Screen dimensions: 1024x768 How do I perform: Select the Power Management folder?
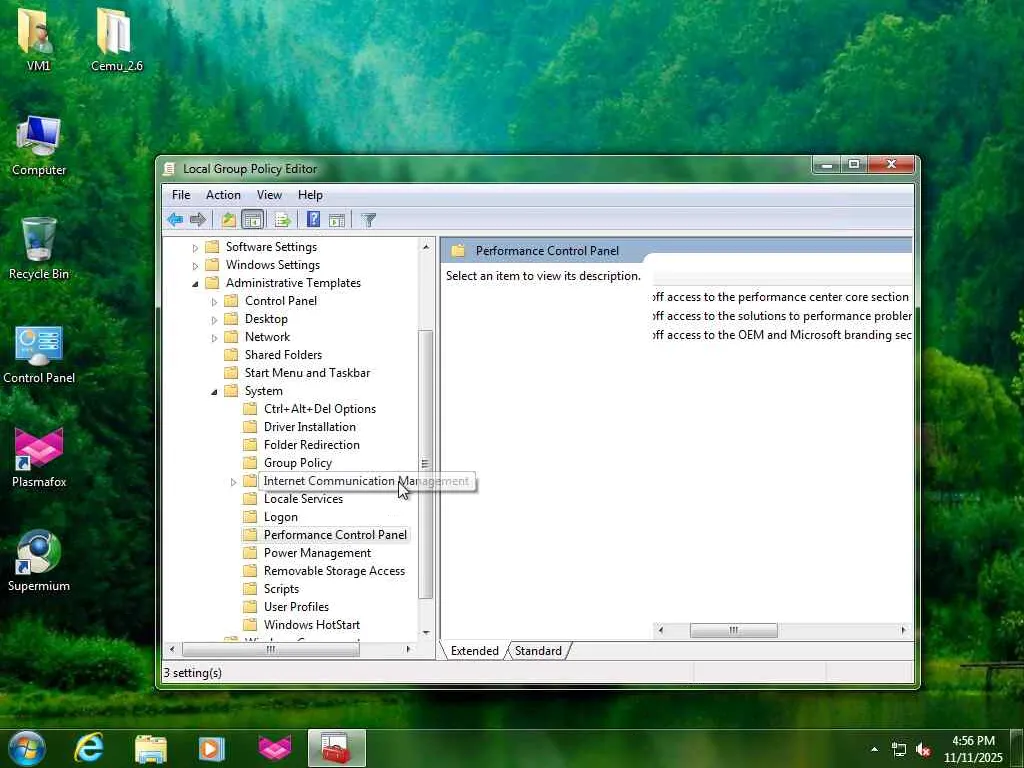click(x=317, y=552)
